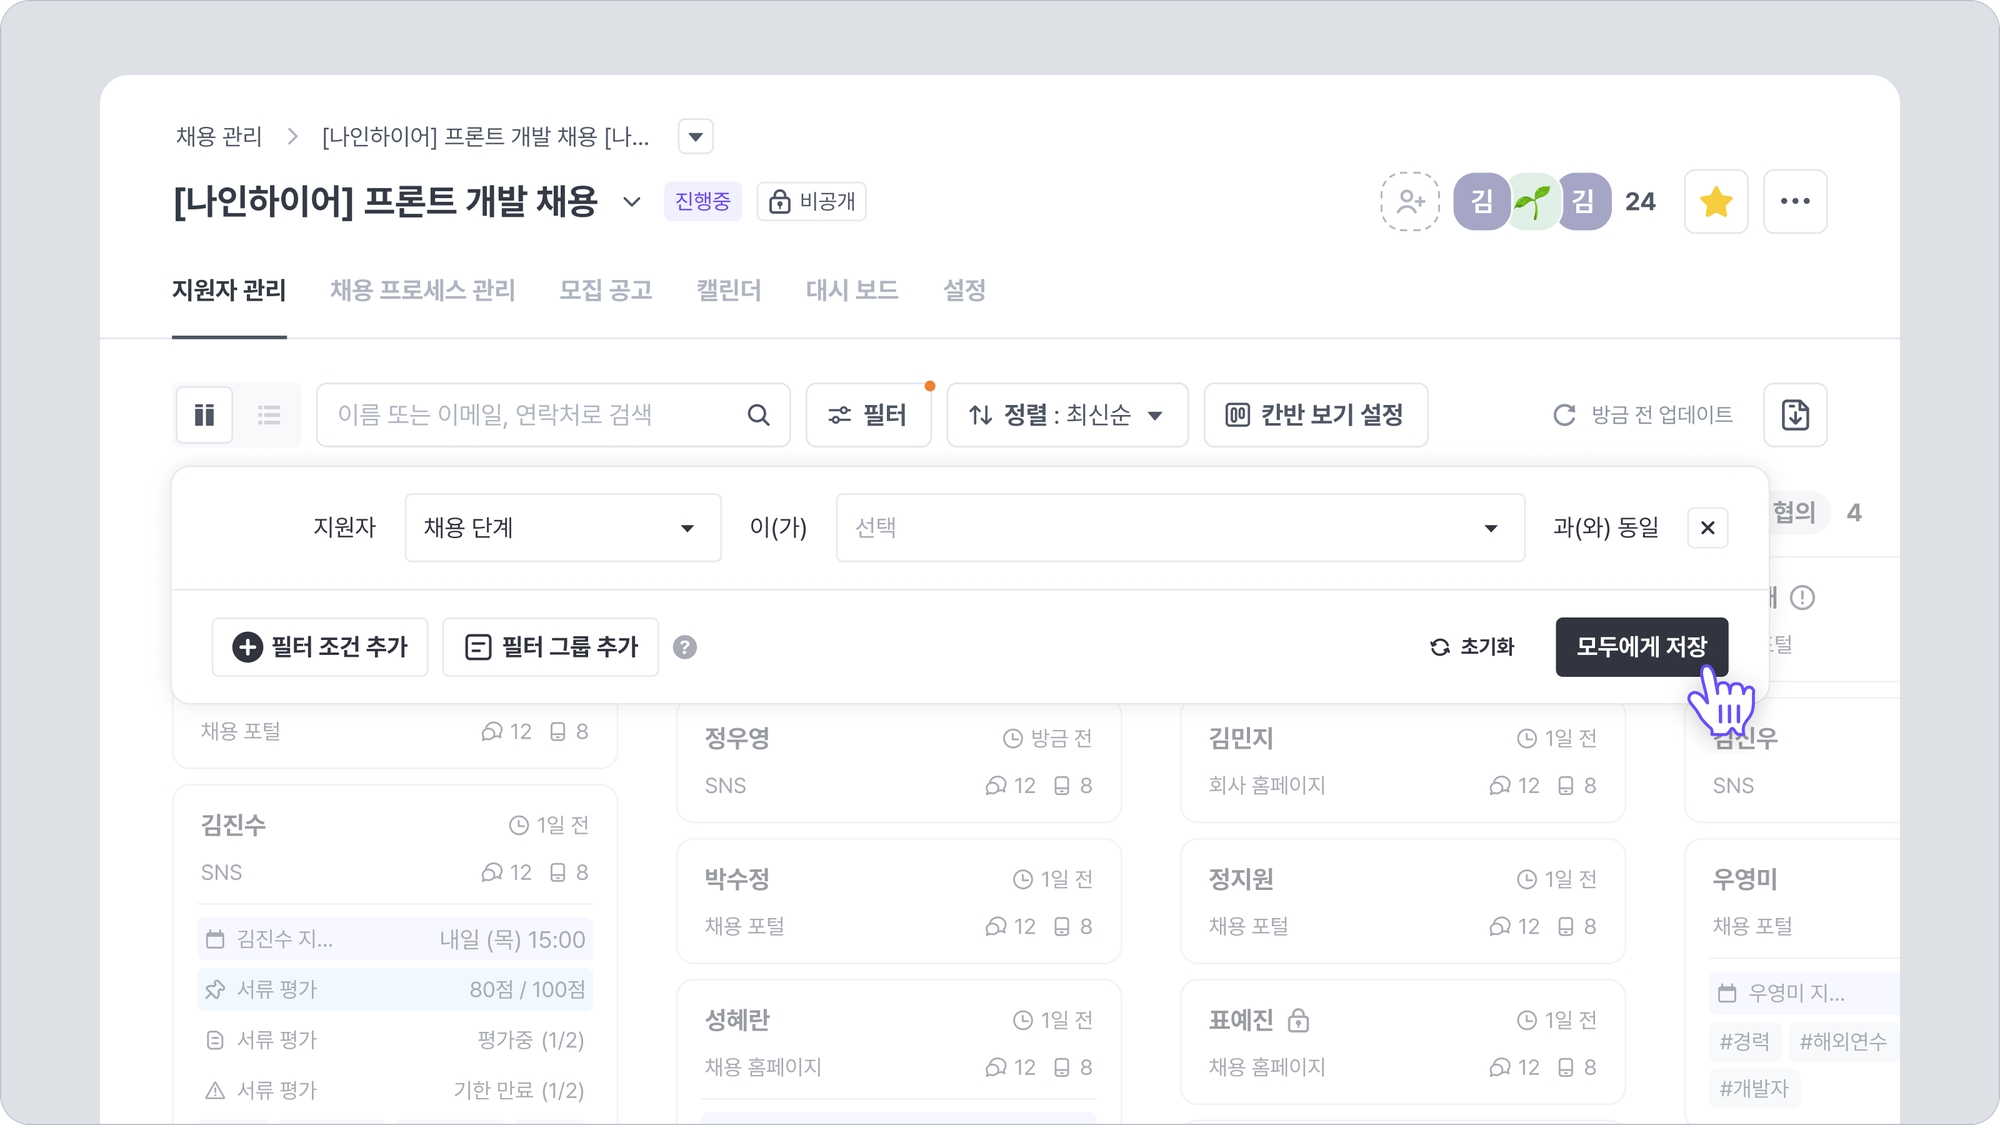Screen dimensions: 2000x1125
Task: Click the calendar icon in 우영미 schedule row
Action: click(x=1727, y=993)
